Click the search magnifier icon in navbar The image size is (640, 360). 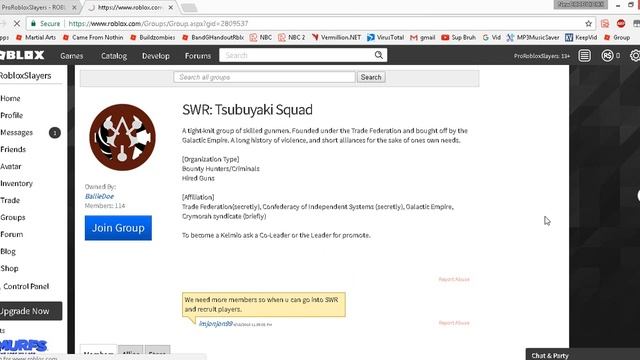(x=378, y=55)
